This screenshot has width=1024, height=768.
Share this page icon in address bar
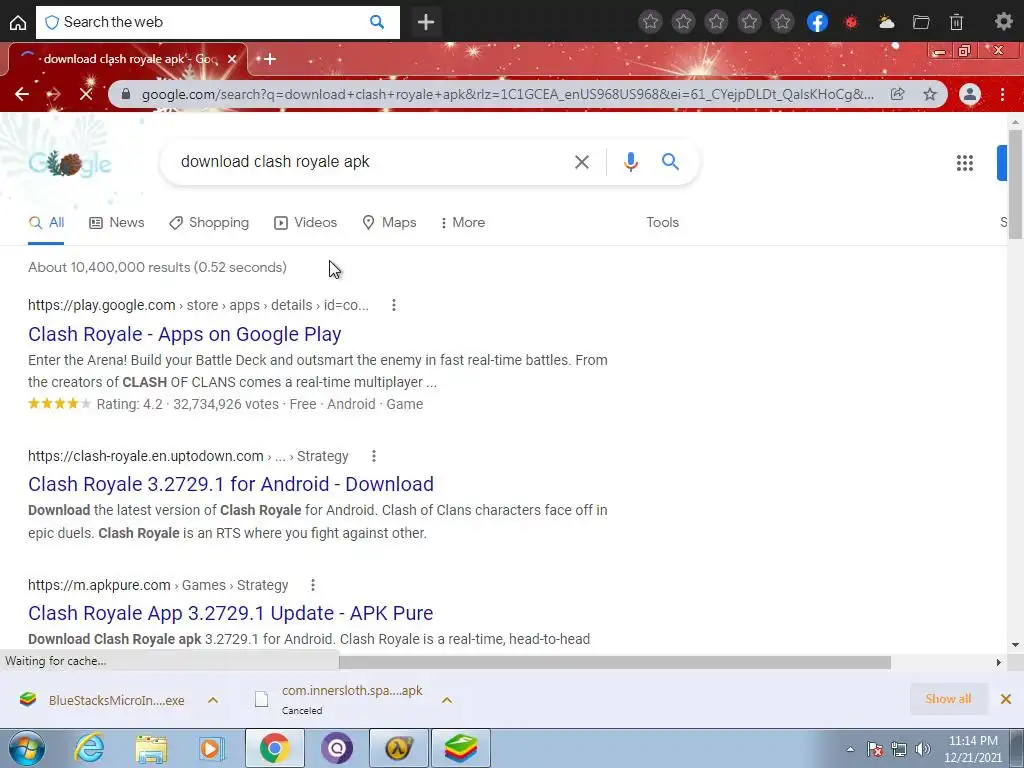(x=898, y=94)
